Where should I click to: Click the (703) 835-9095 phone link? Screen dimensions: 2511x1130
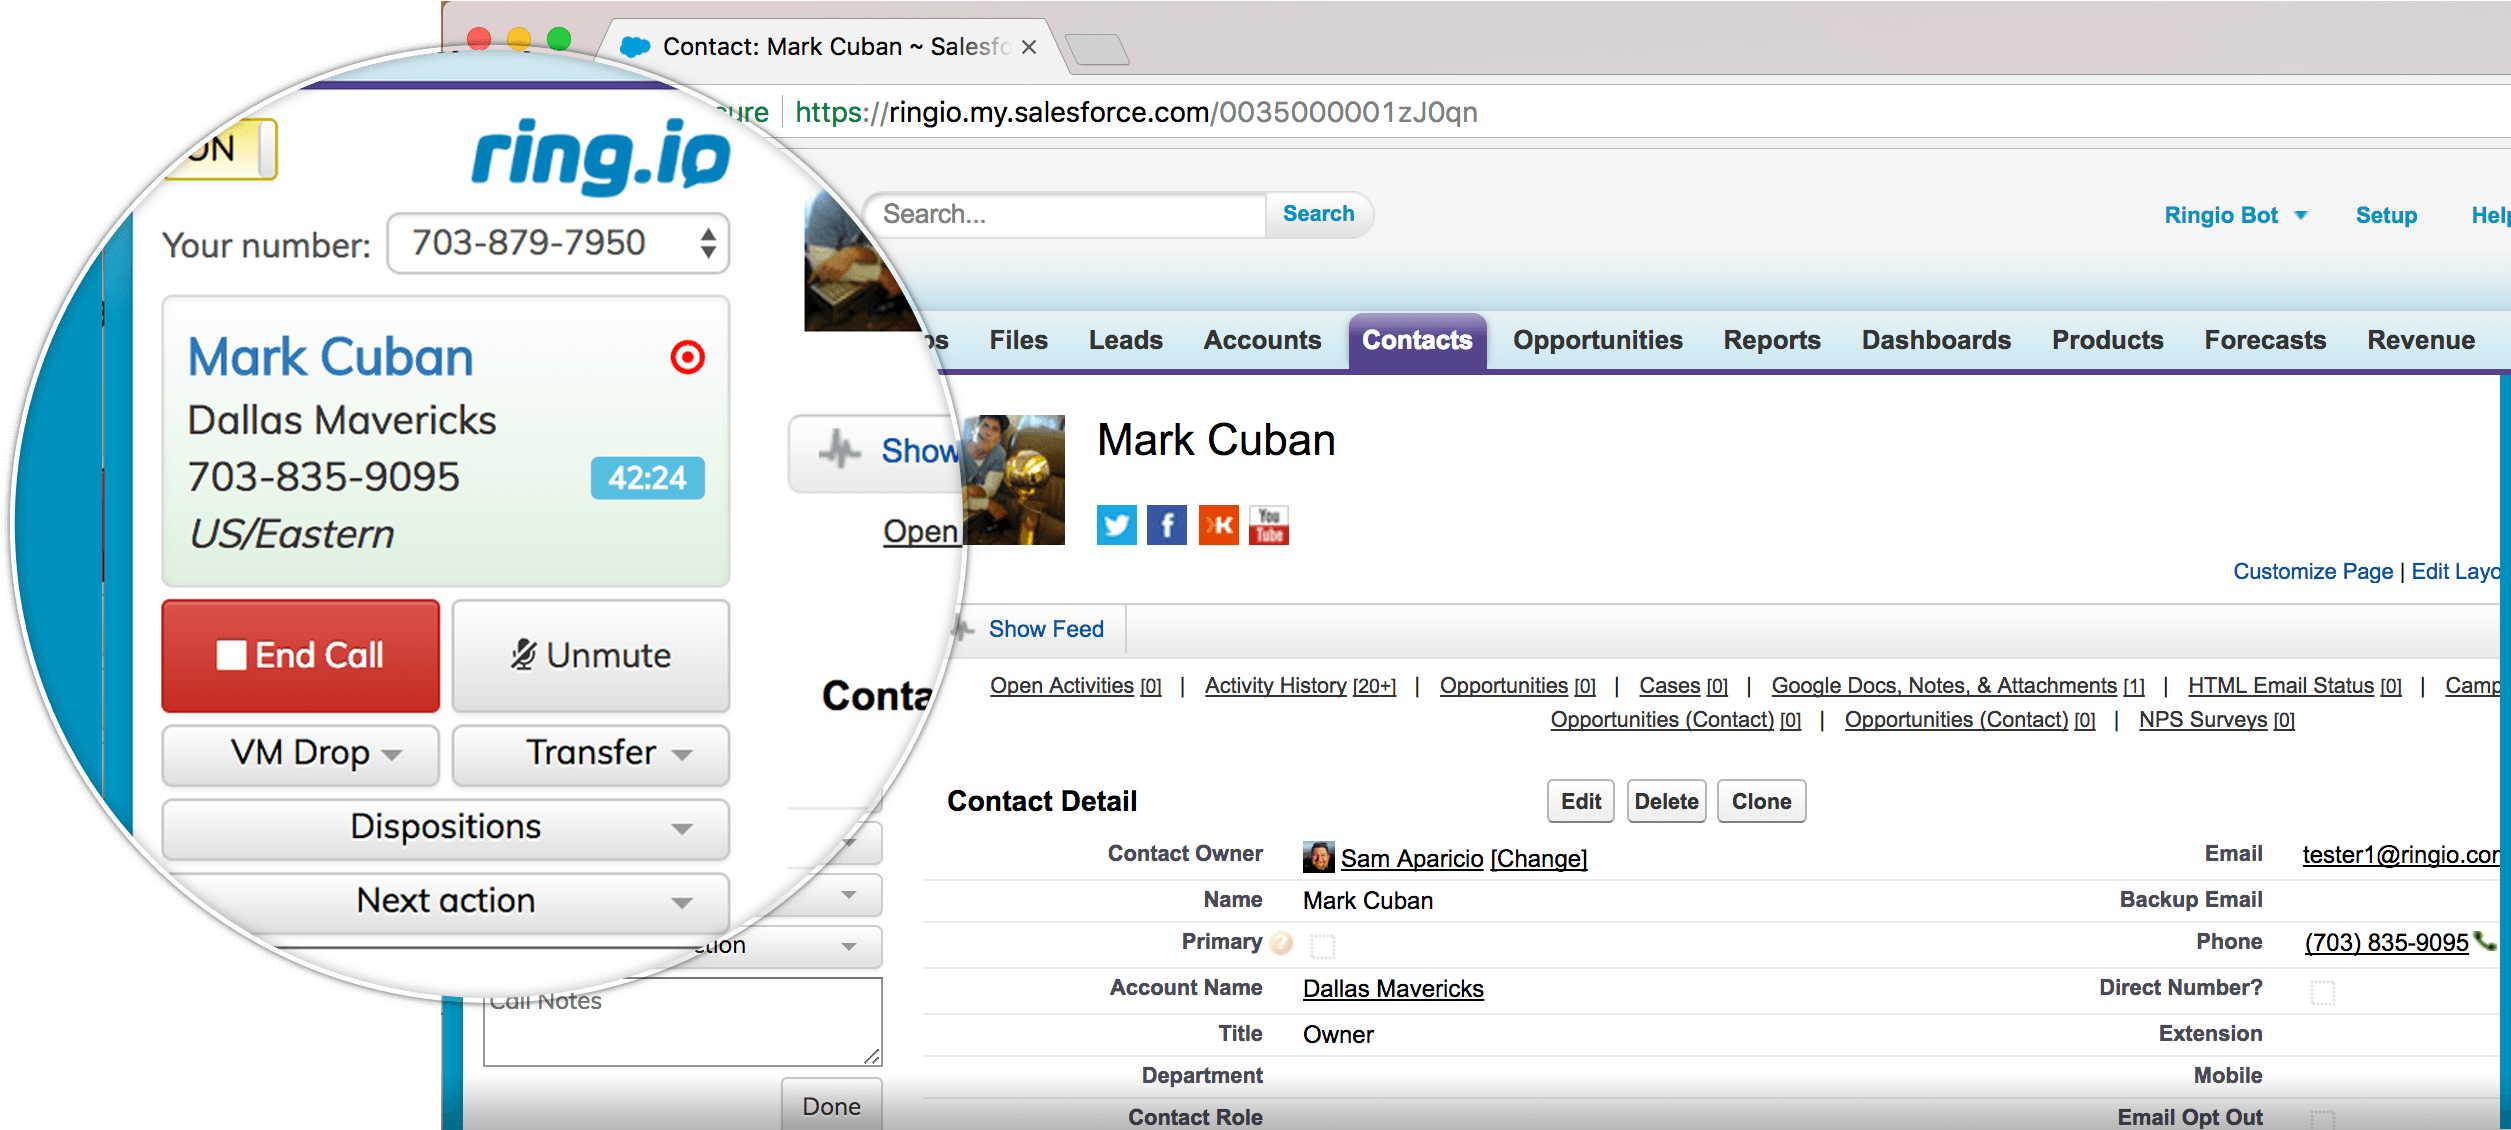click(x=2386, y=942)
